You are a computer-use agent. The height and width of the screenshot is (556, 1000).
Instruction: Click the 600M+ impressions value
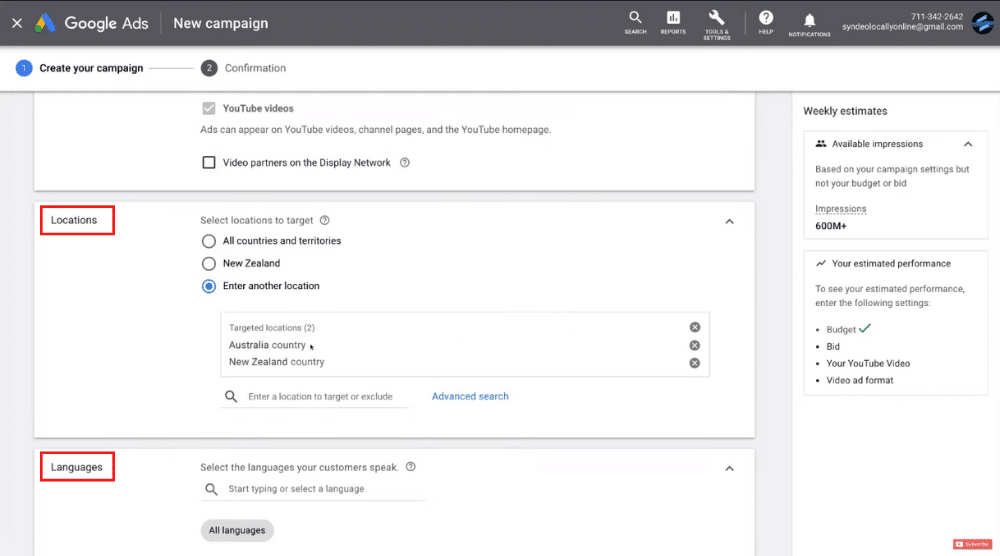pyautogui.click(x=830, y=226)
